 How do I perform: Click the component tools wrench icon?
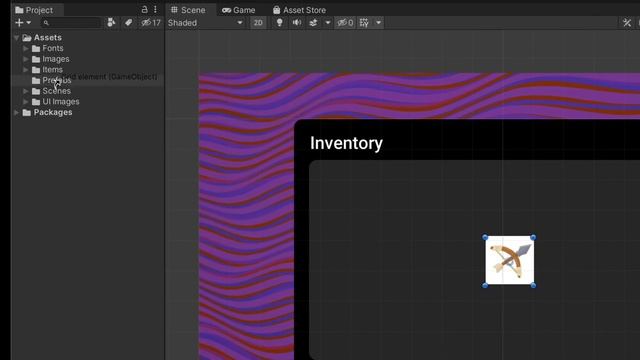coord(627,23)
